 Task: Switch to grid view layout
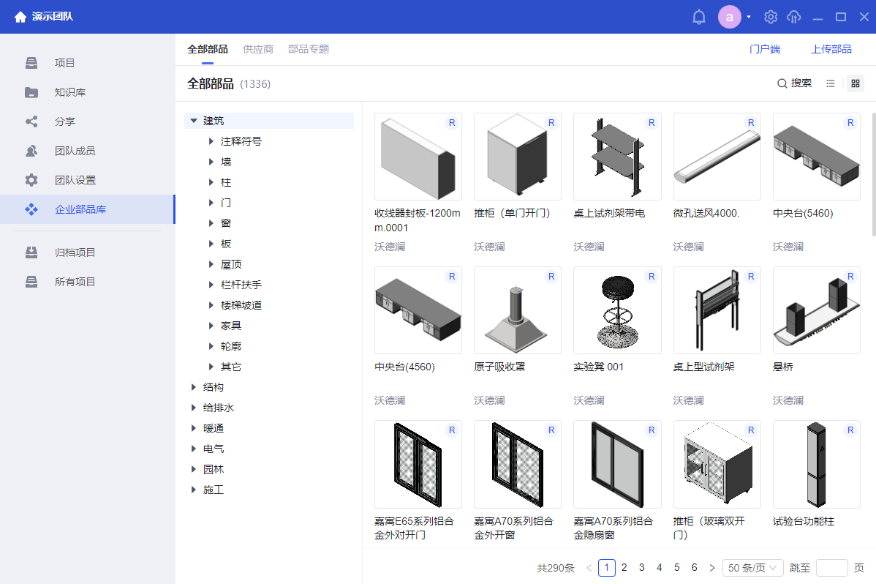tap(855, 83)
